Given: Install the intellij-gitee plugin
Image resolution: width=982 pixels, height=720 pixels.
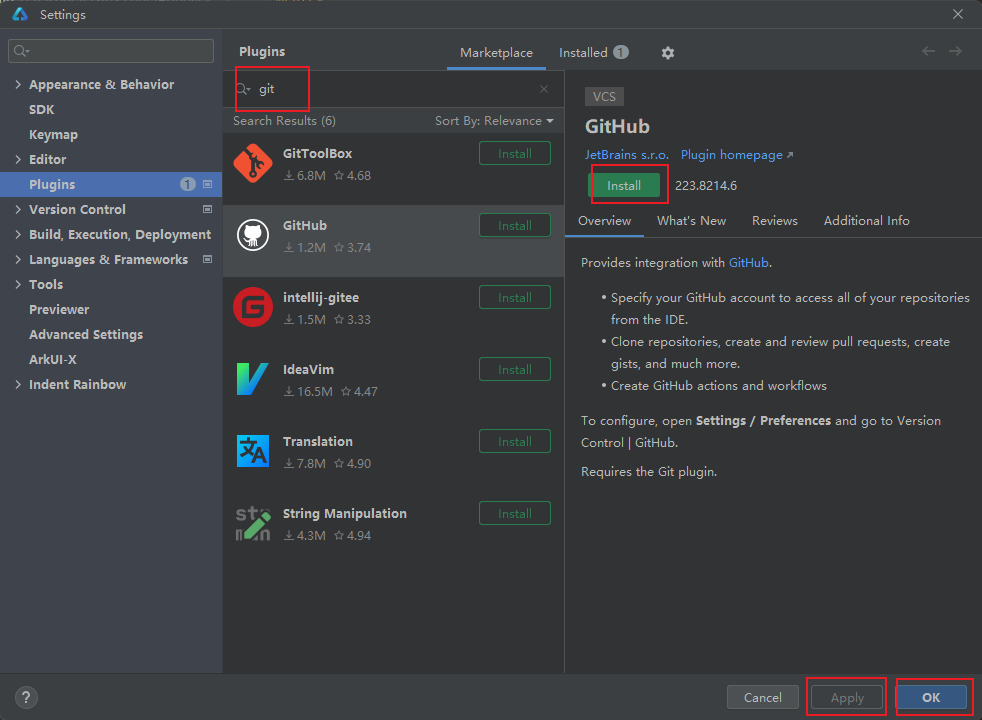Looking at the screenshot, I should coord(515,297).
